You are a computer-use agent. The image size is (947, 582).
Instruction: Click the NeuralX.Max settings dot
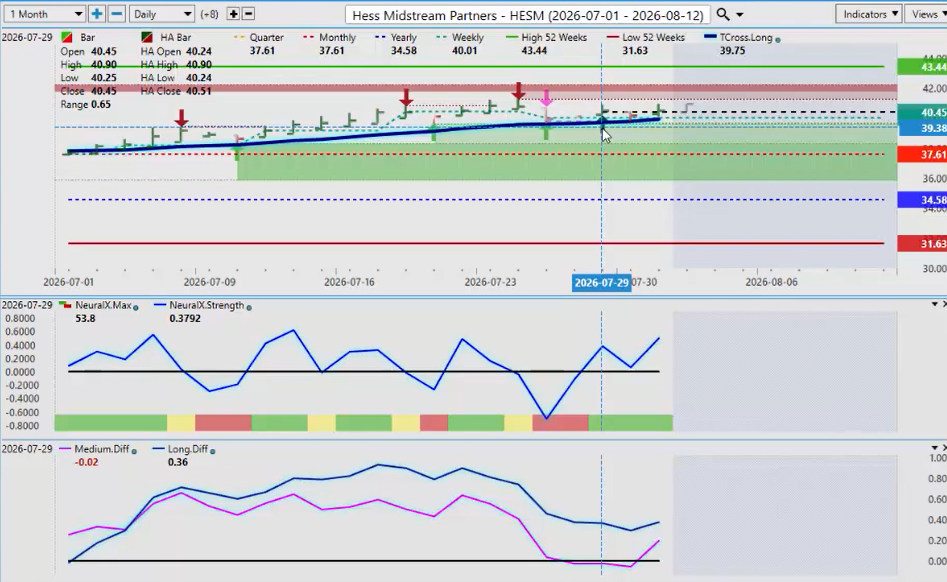[x=136, y=308]
